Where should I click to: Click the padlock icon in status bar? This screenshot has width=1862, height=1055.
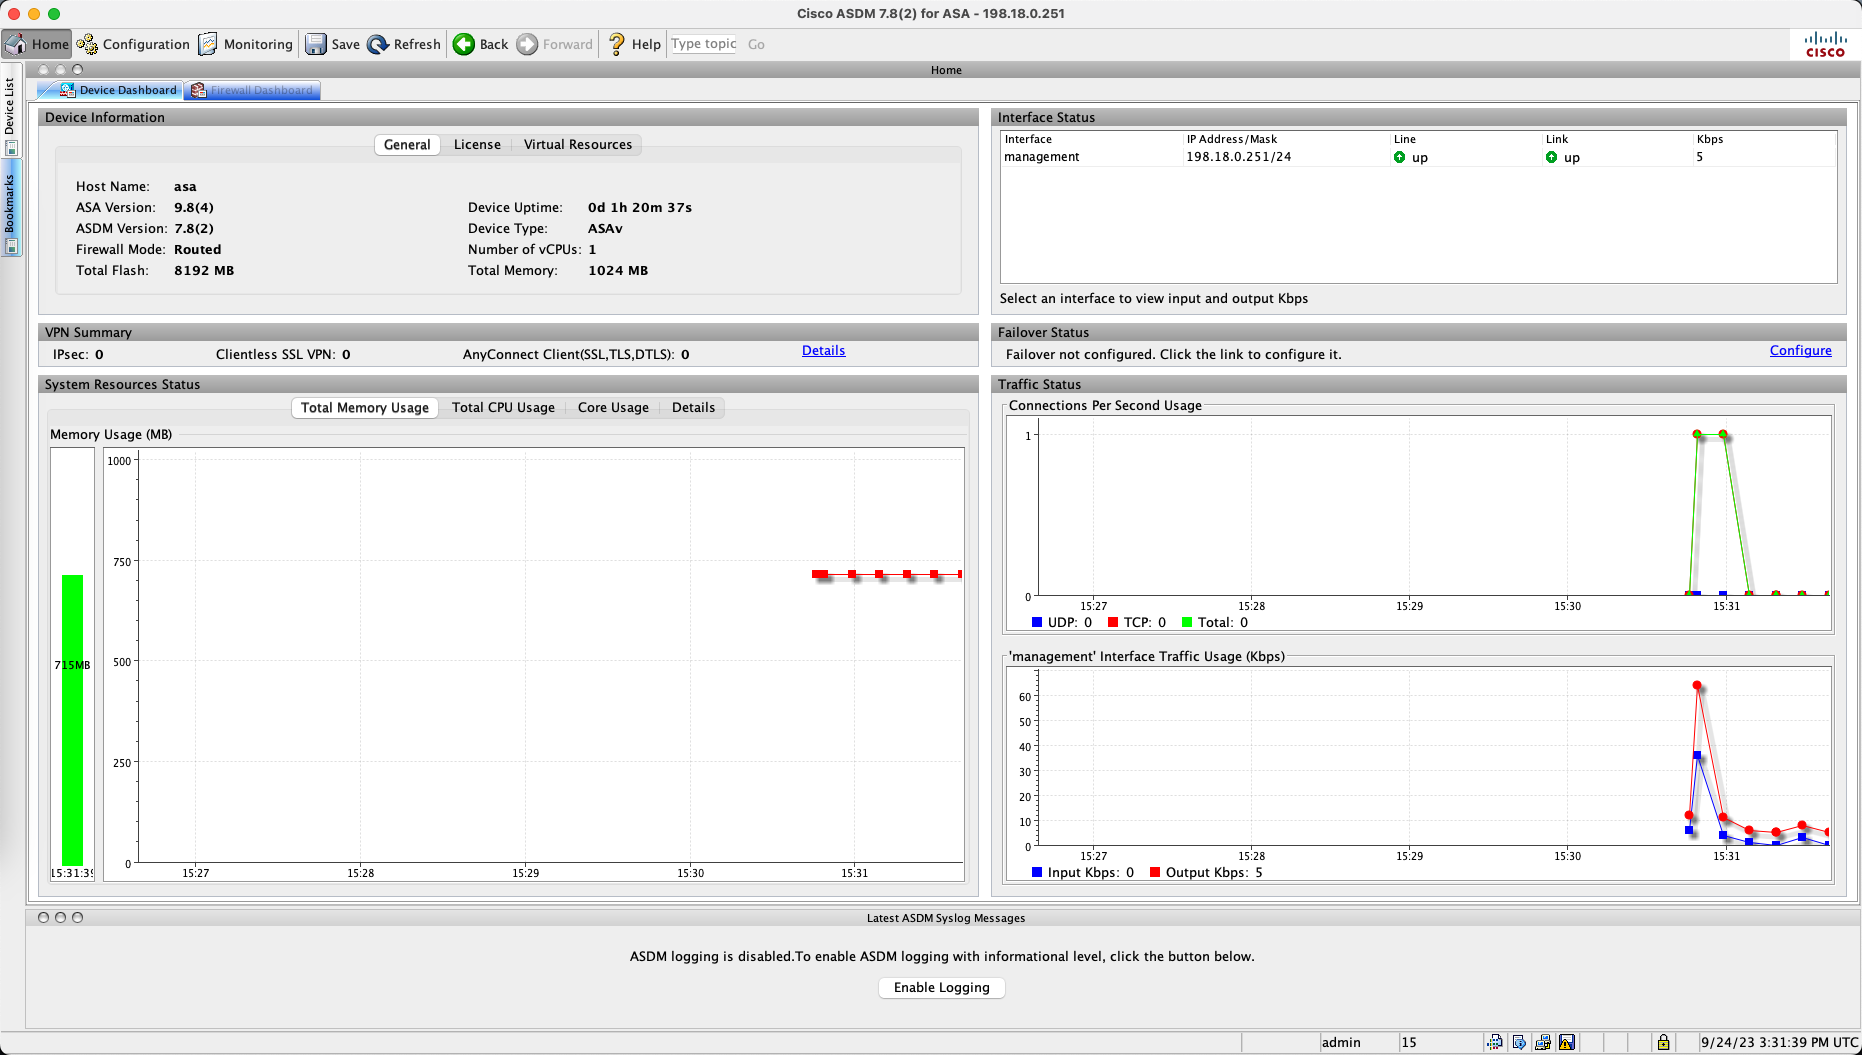(x=1663, y=1042)
